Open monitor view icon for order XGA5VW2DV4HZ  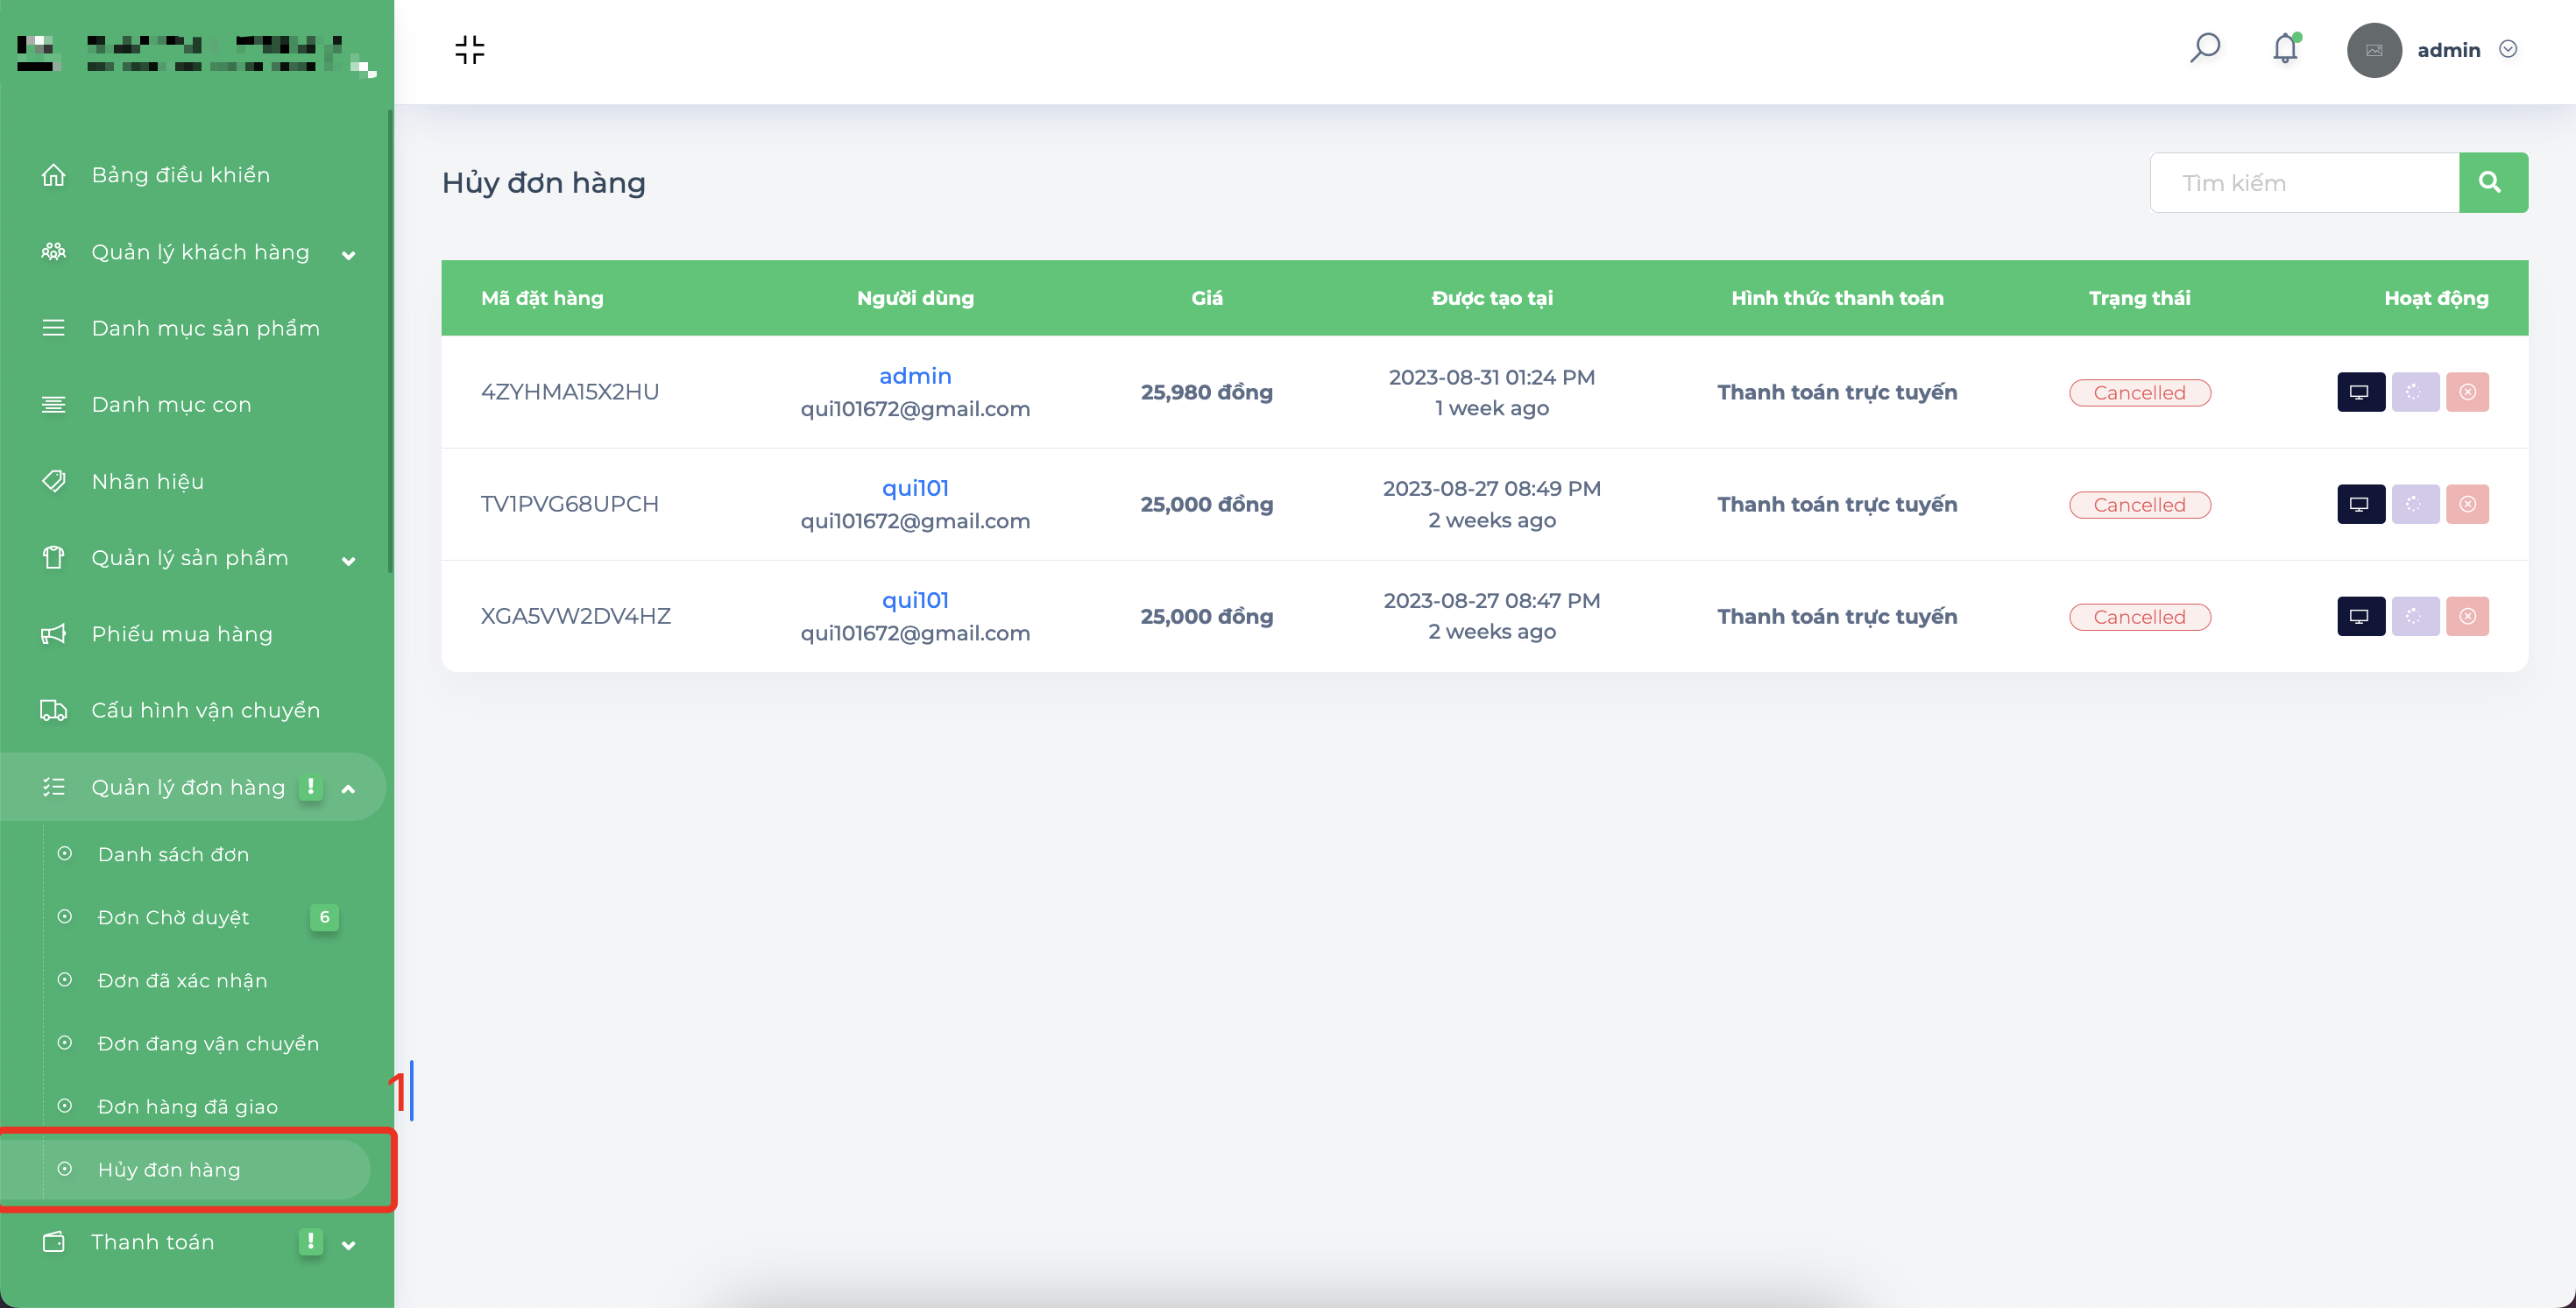2360,616
